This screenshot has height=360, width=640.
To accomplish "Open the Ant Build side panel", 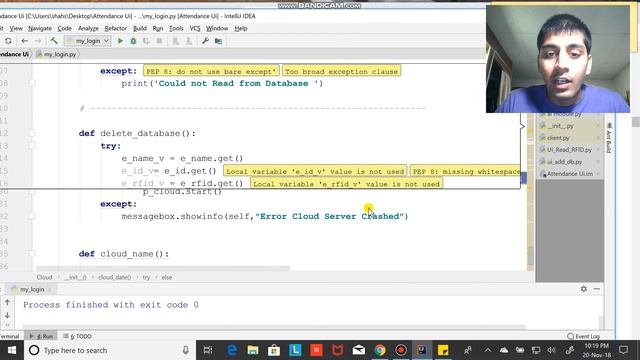I will point(609,138).
